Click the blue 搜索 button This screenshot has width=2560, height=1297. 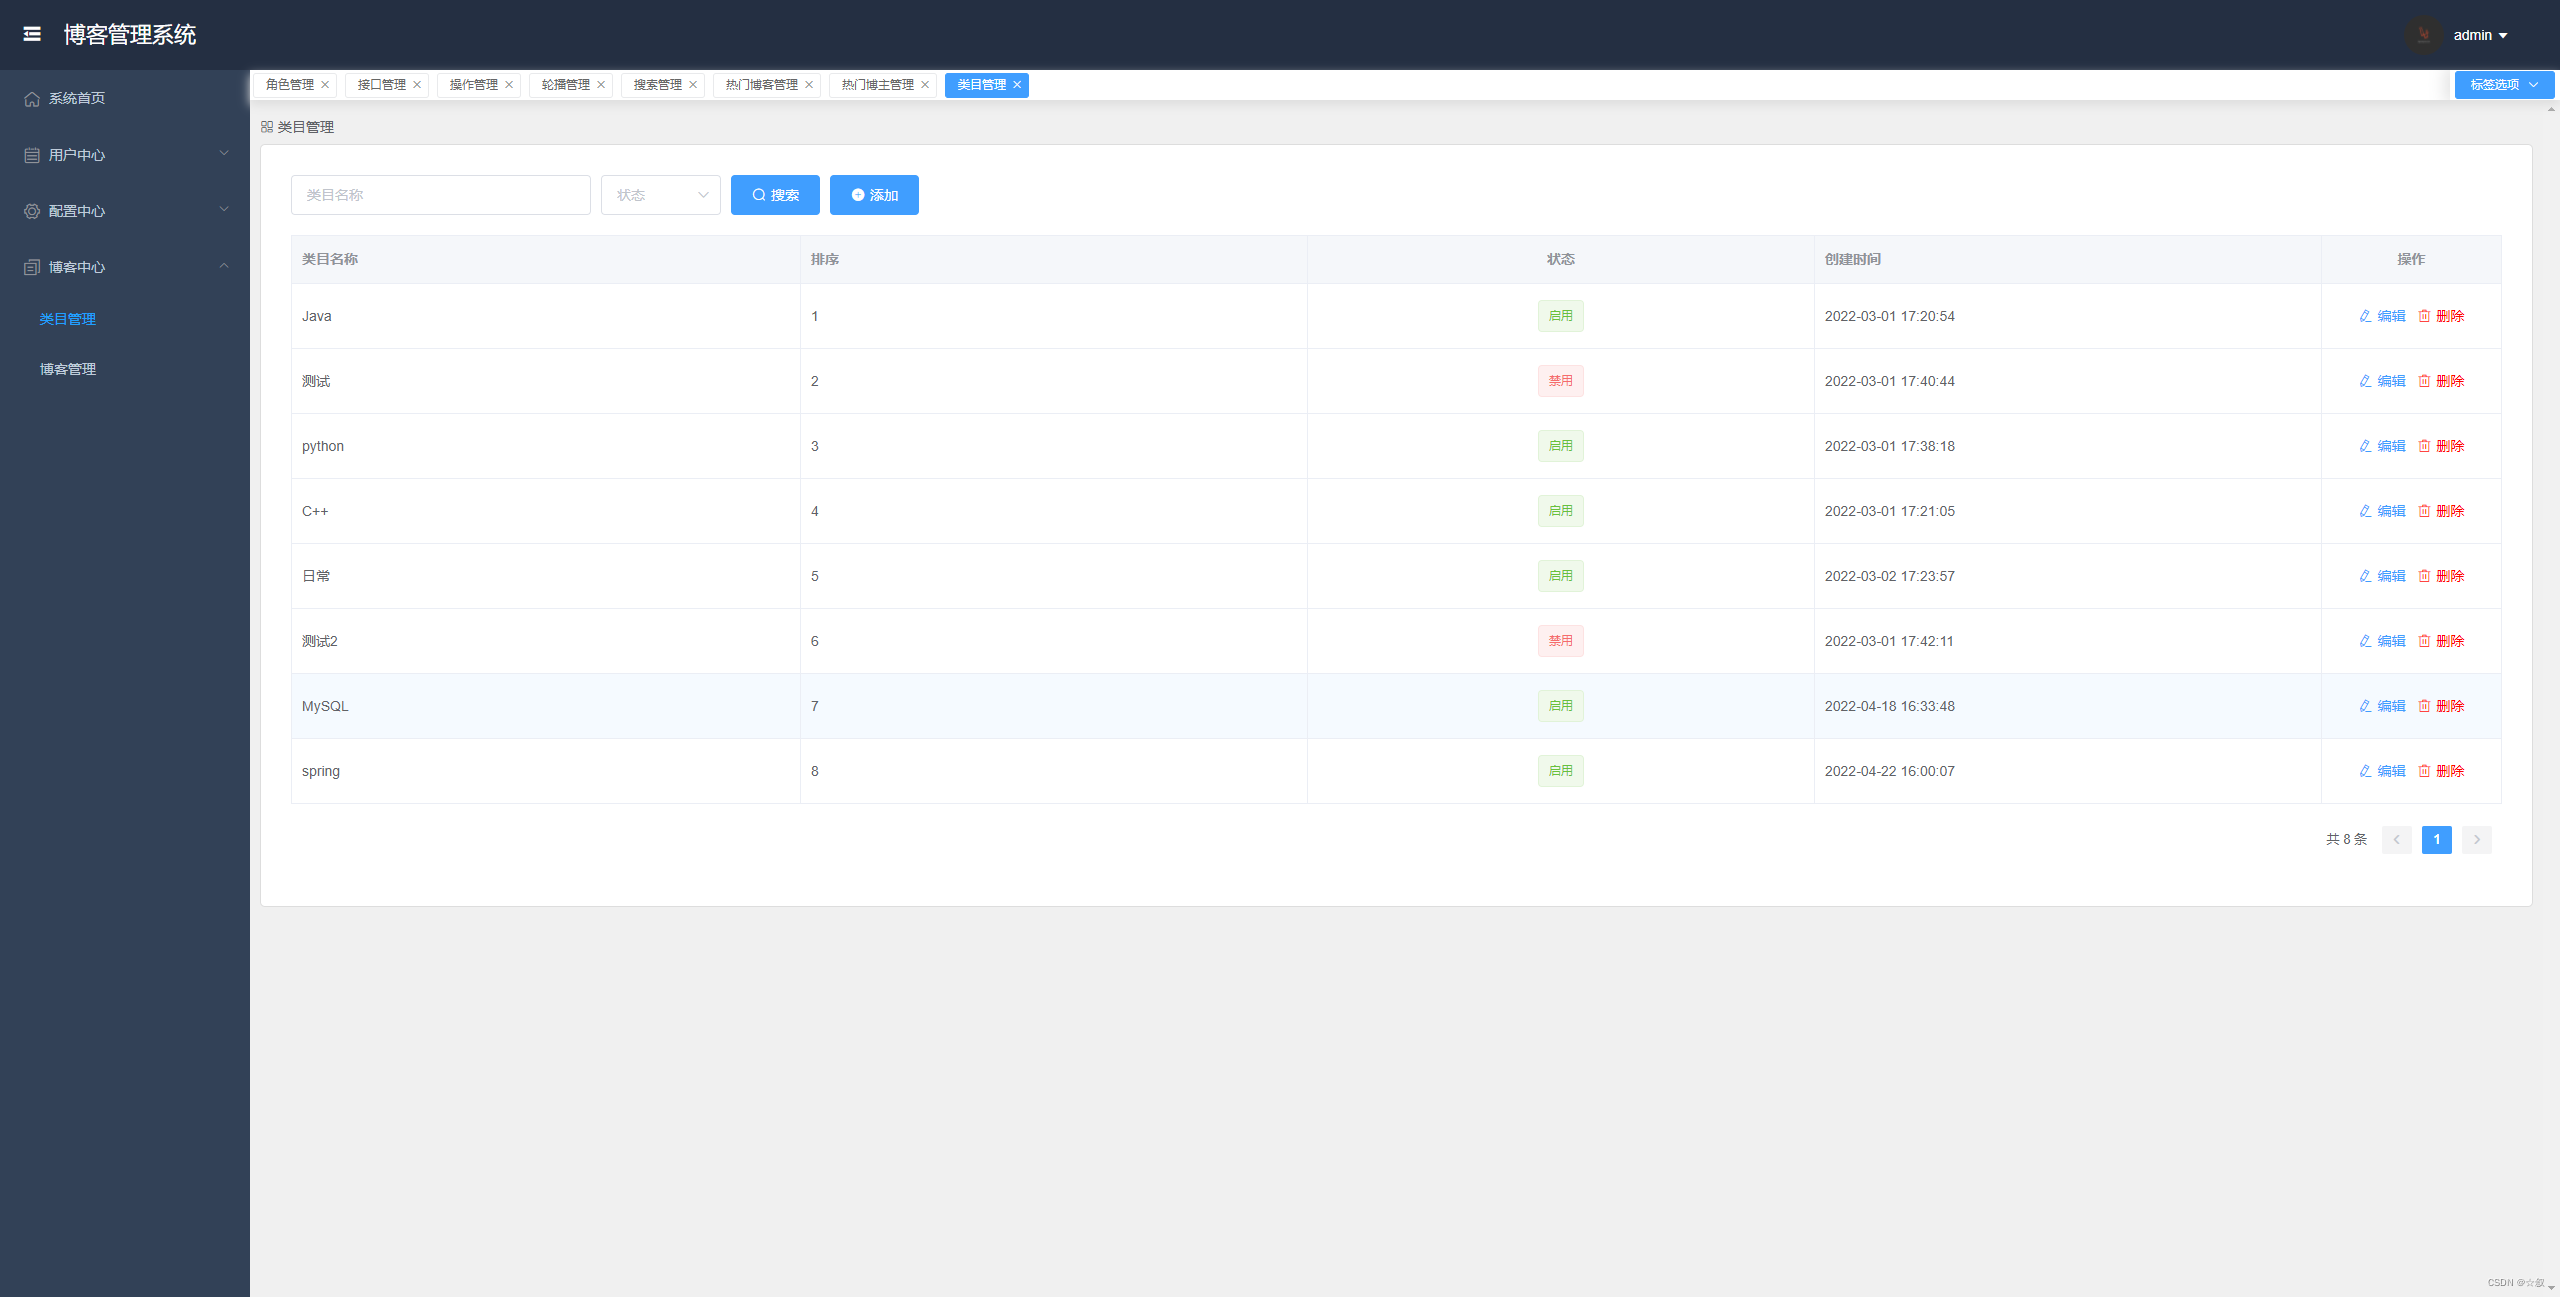pos(775,195)
